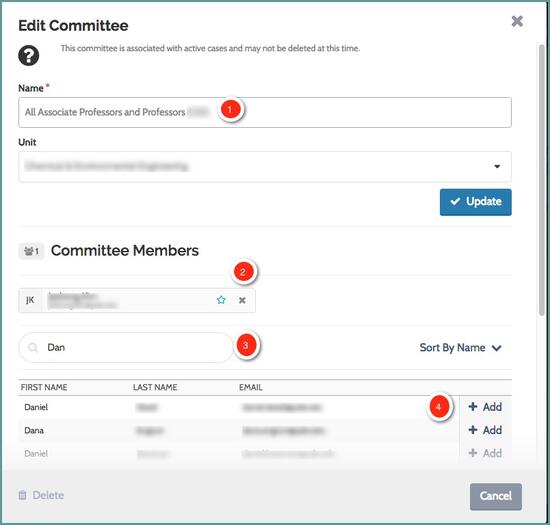
Task: Click the FIRST NAME column header
Action: (x=44, y=387)
